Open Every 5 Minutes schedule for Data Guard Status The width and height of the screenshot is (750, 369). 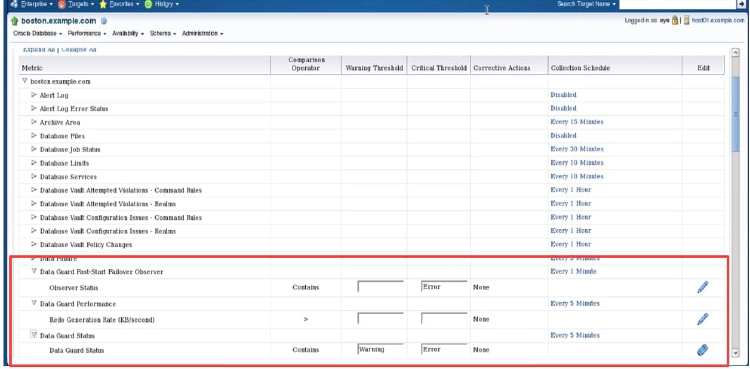click(x=575, y=335)
